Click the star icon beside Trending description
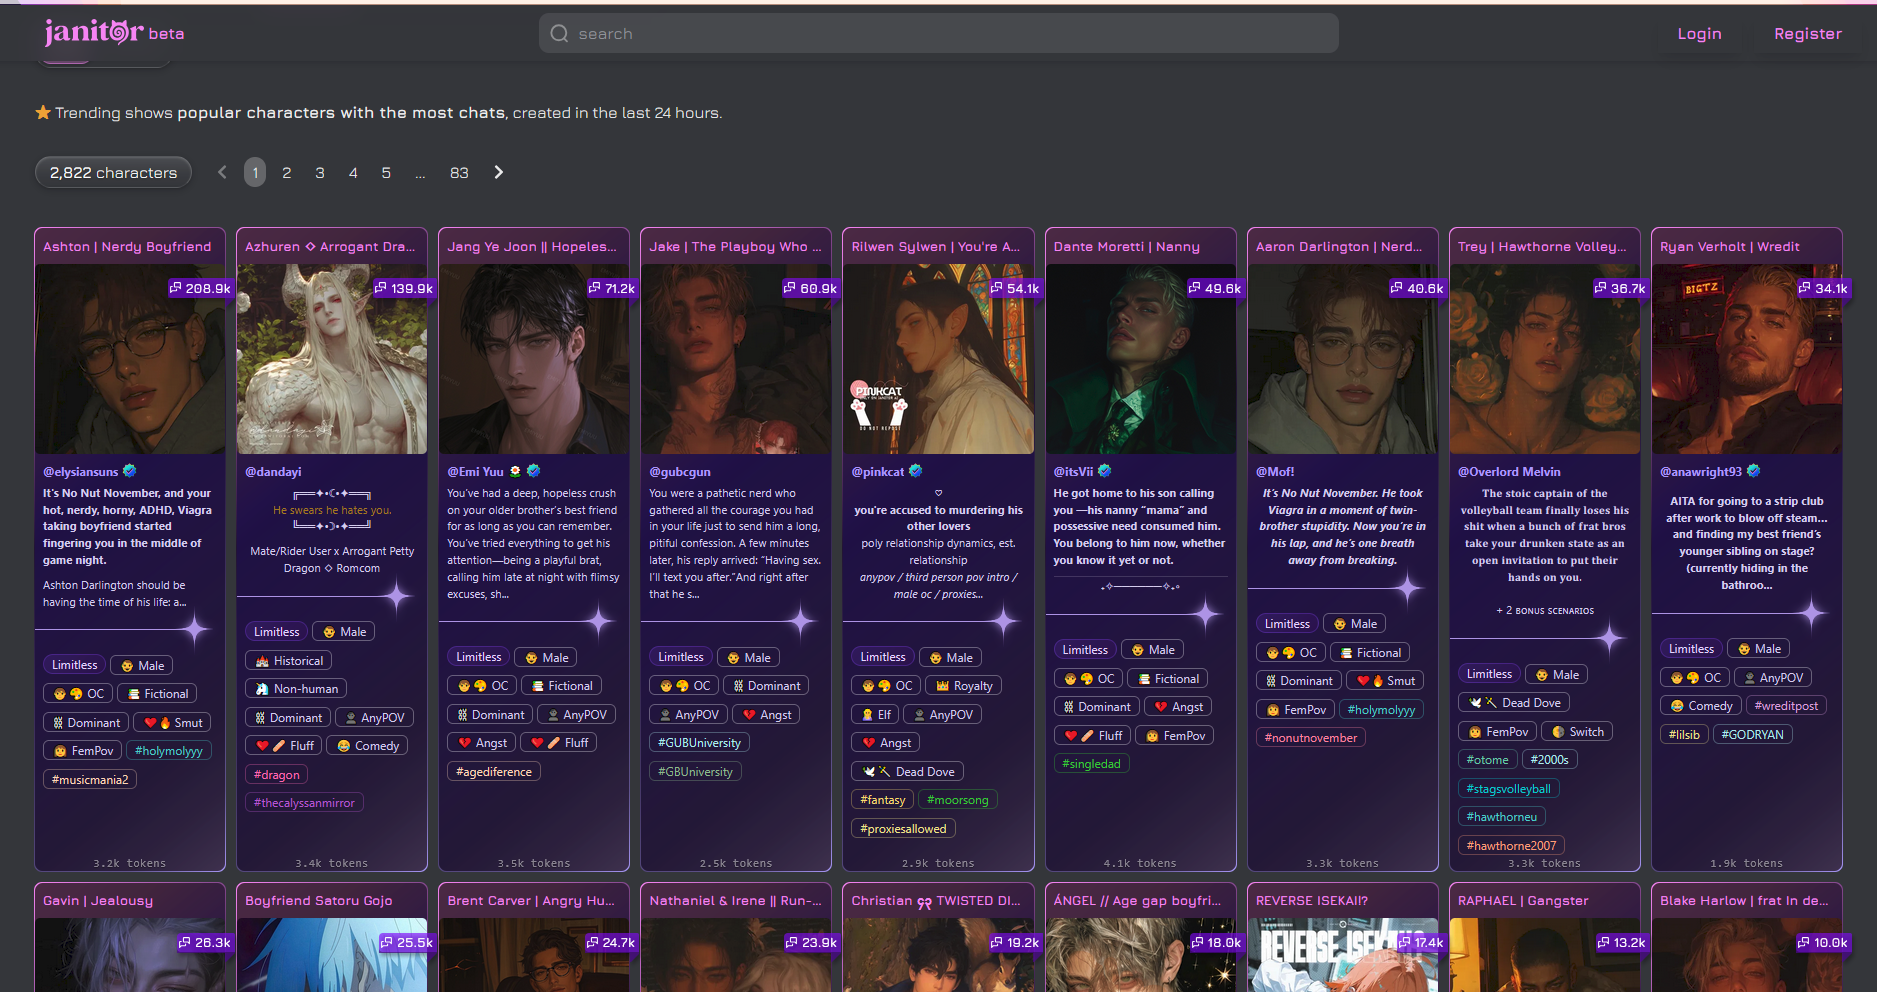Image resolution: width=1877 pixels, height=992 pixels. coord(43,112)
